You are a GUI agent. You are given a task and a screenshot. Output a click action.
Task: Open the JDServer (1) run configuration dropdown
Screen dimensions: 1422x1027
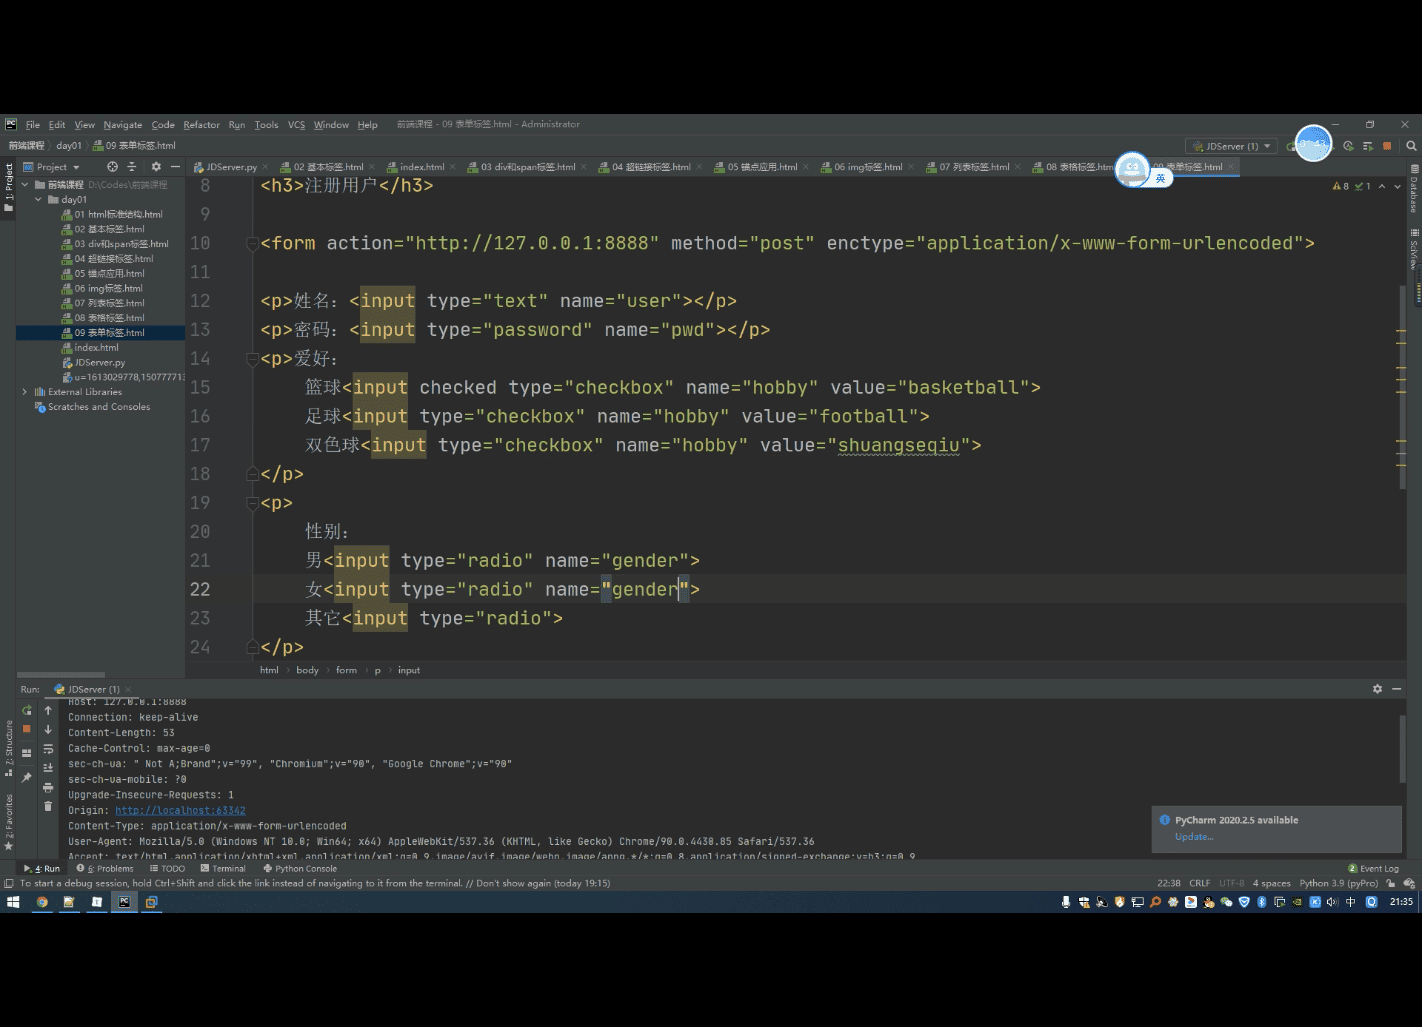point(1231,146)
